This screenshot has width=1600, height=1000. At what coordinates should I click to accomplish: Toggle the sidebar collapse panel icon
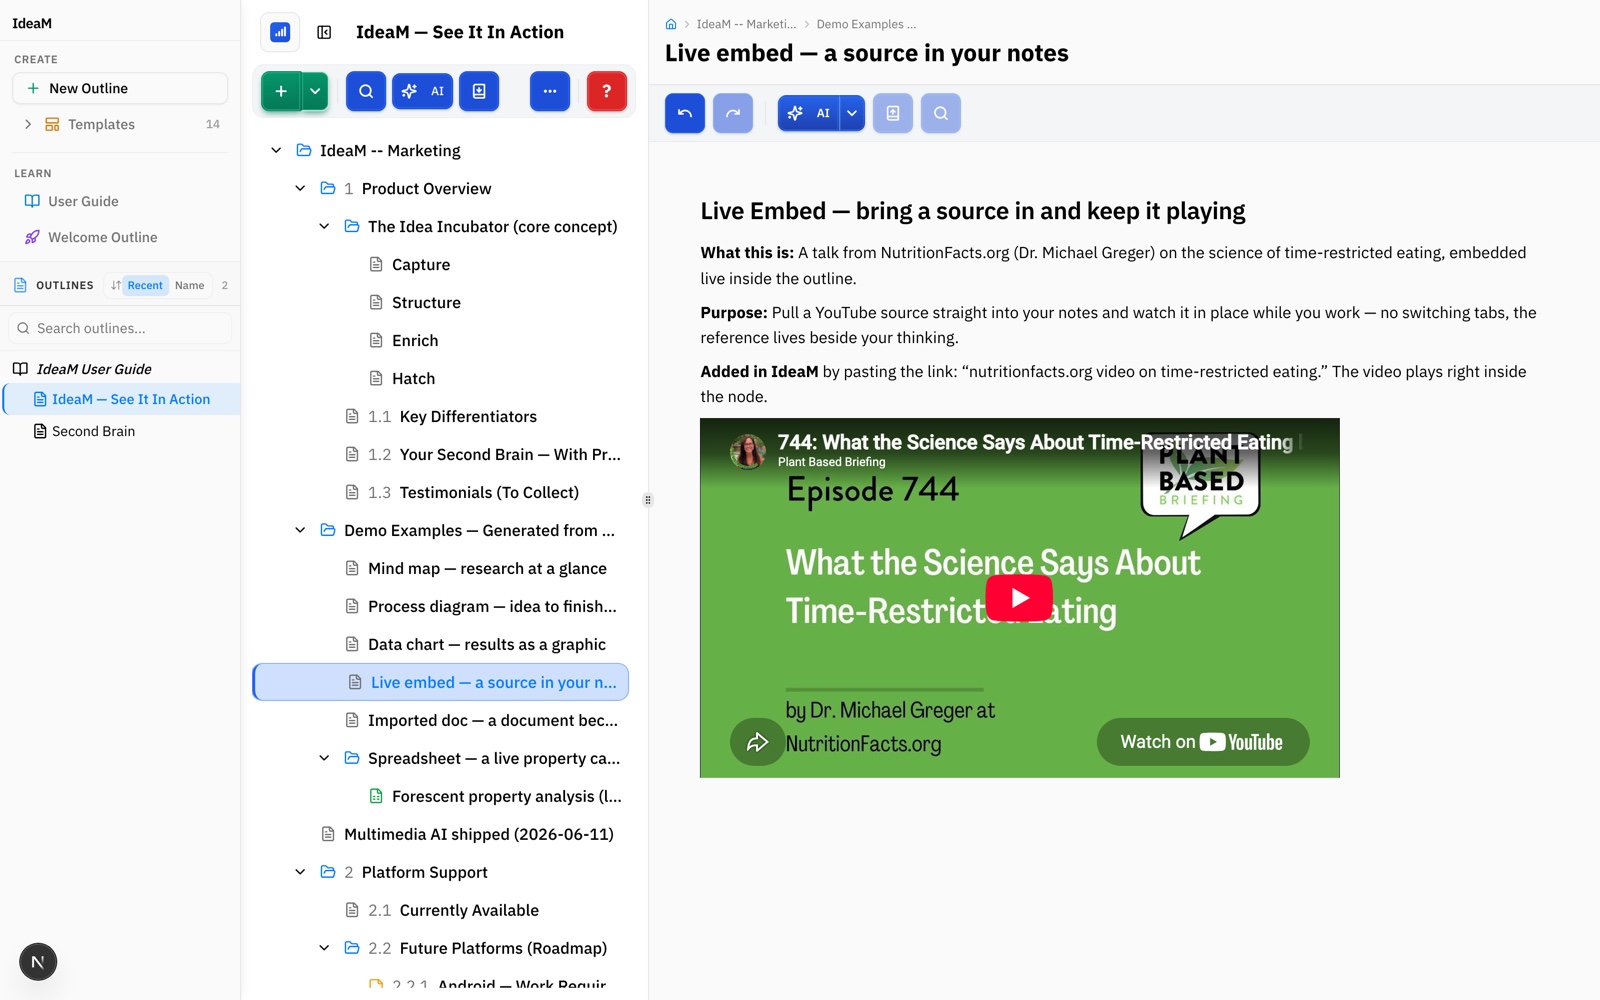(324, 32)
